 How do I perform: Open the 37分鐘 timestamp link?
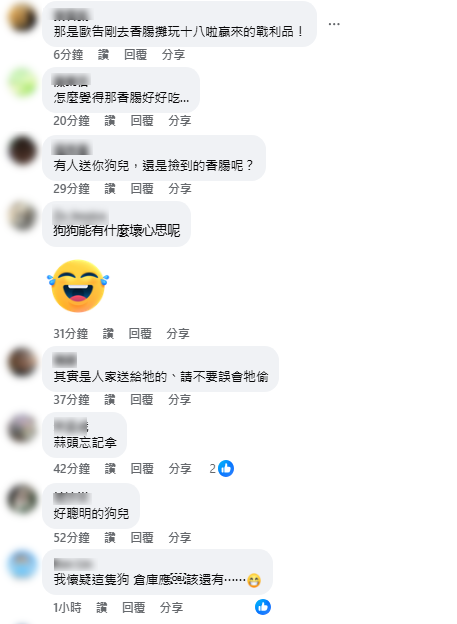tap(72, 400)
